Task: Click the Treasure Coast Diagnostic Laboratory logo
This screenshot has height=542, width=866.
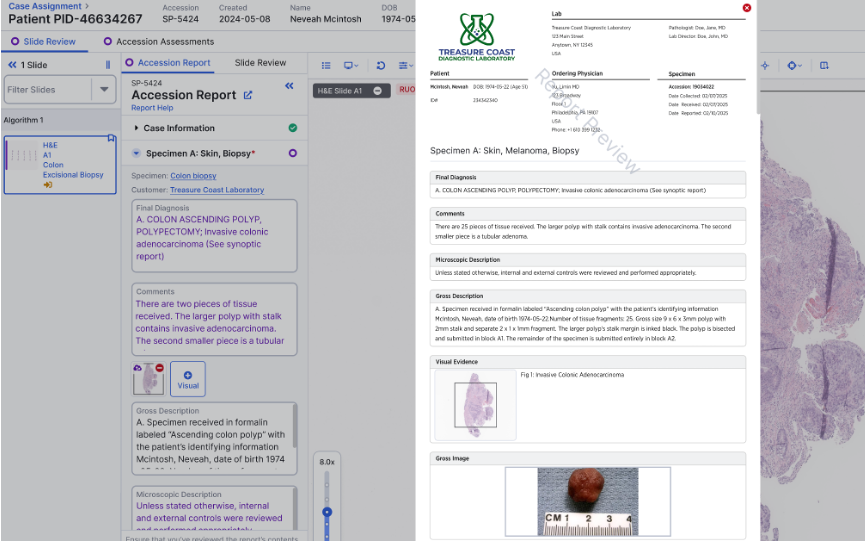Action: click(477, 36)
